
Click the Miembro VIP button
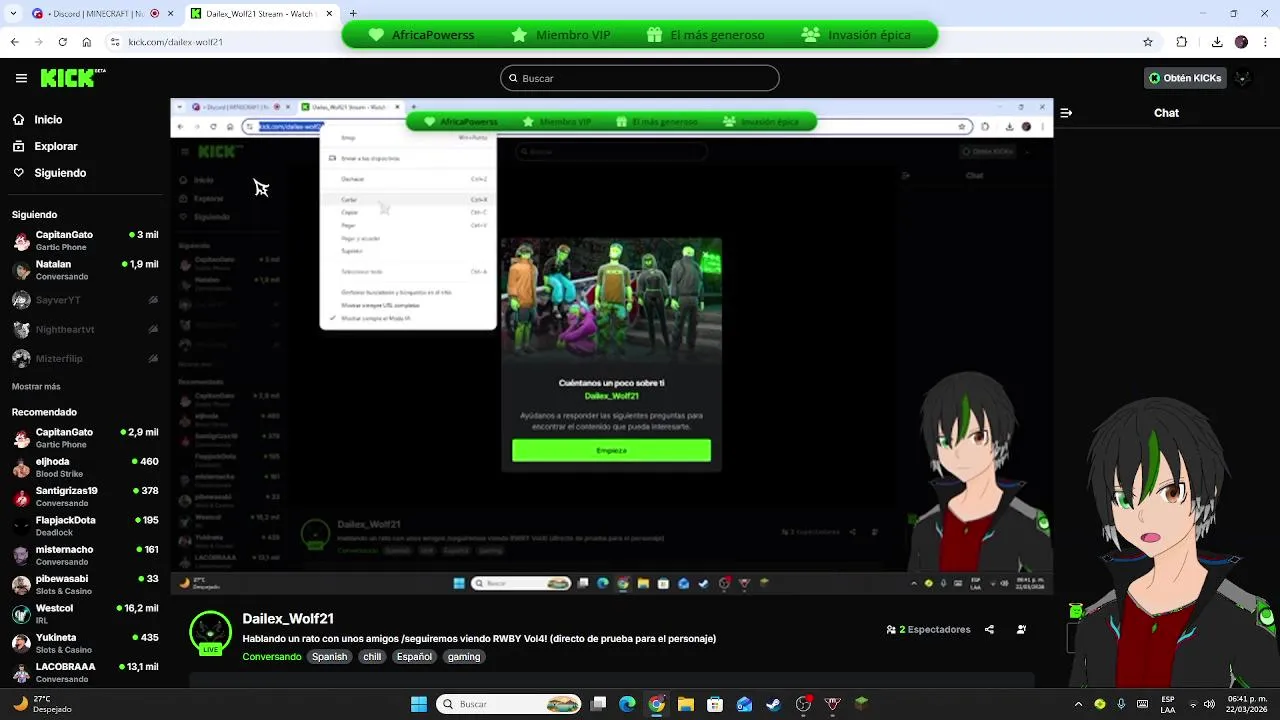[x=561, y=35]
